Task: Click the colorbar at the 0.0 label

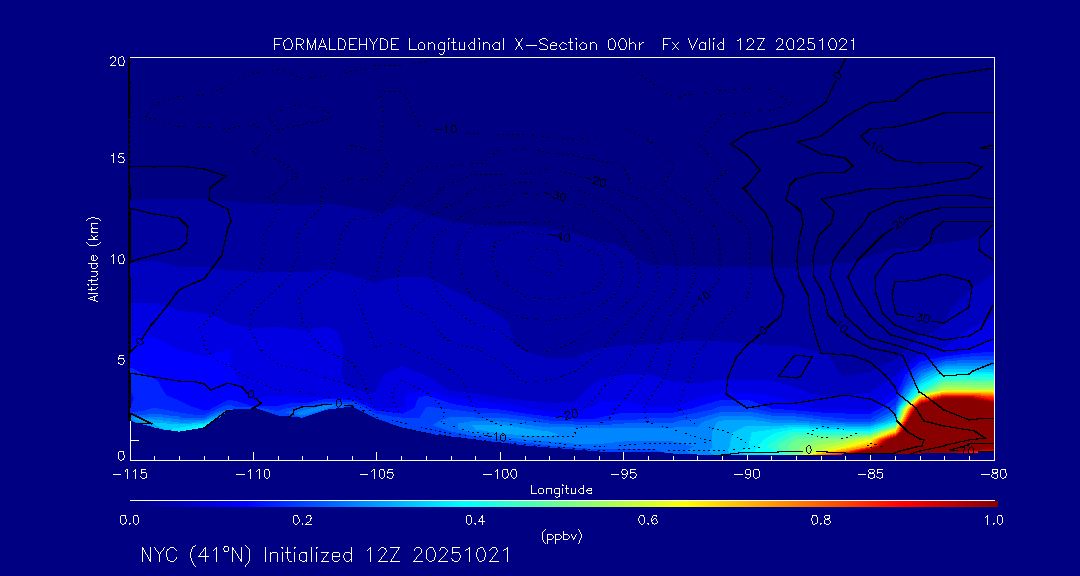Action: coord(130,520)
